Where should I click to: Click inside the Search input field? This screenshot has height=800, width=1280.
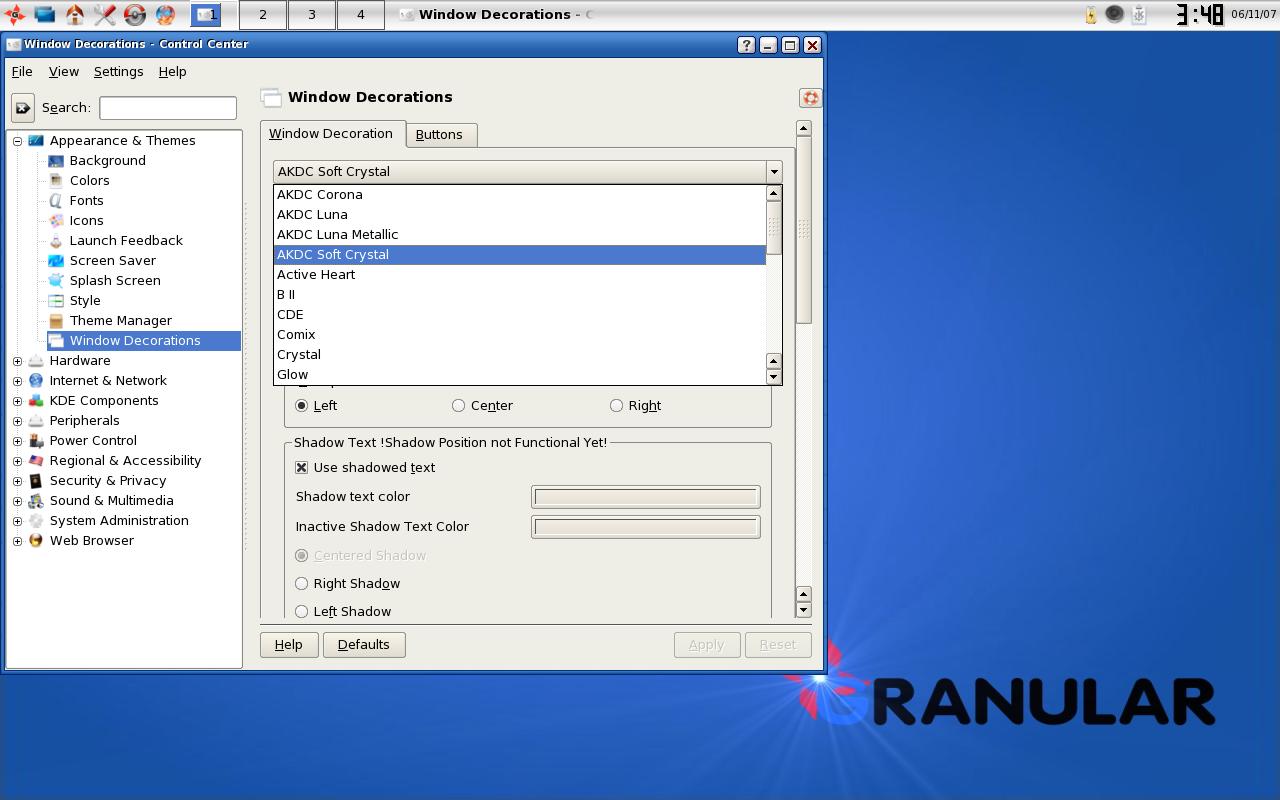(168, 108)
